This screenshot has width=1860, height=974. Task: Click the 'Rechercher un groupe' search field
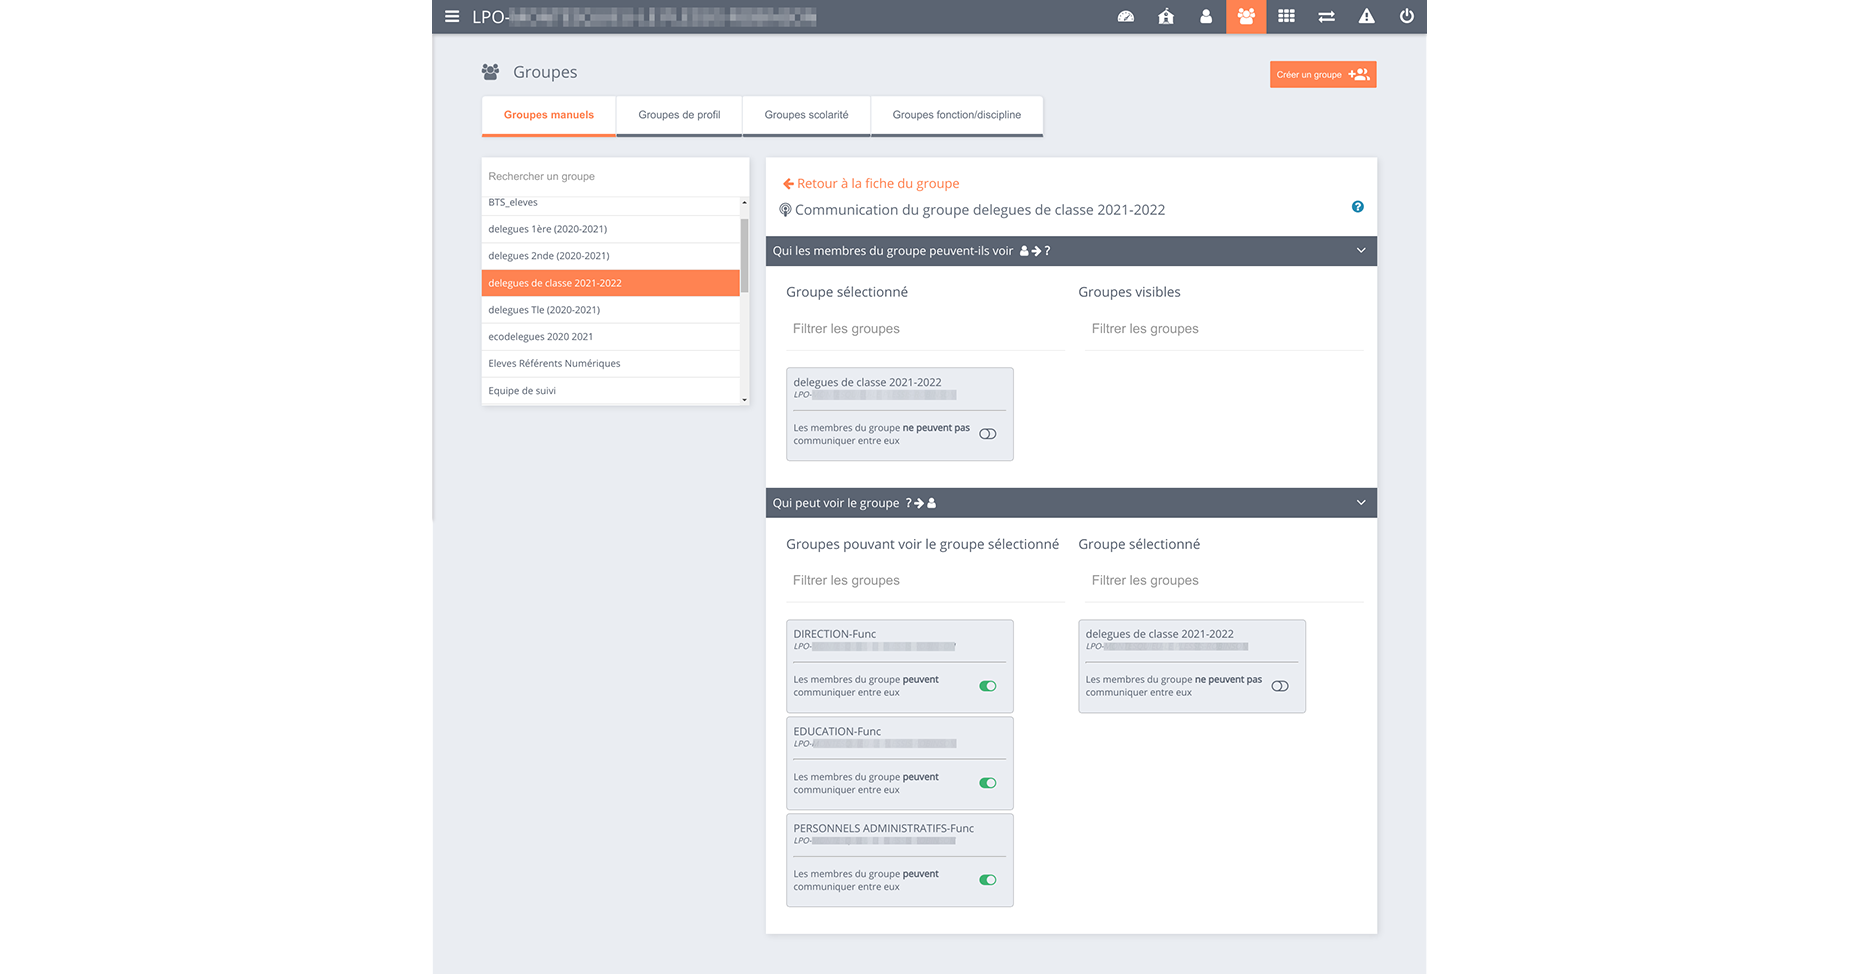[x=614, y=177]
